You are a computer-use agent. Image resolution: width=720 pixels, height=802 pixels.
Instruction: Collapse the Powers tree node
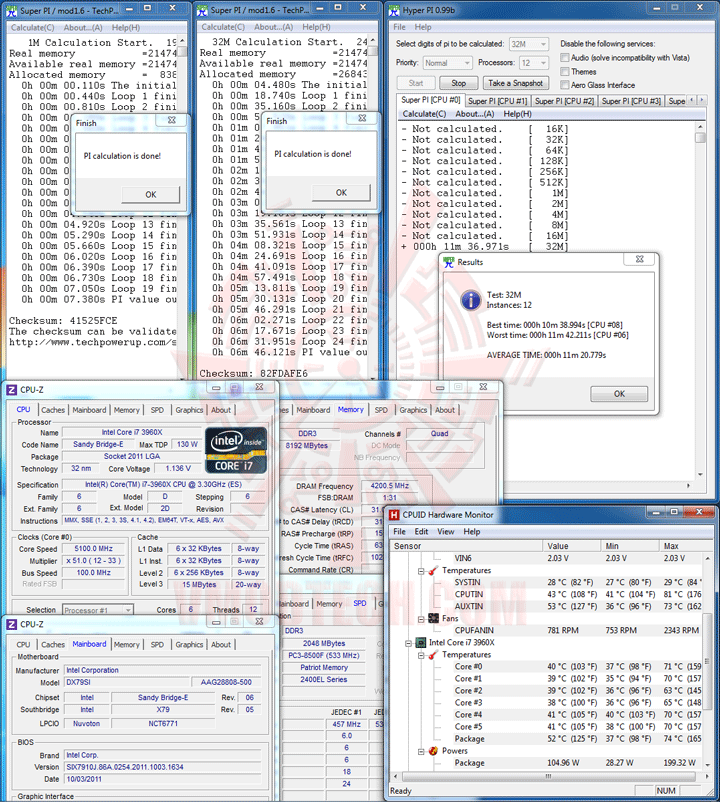[x=421, y=751]
